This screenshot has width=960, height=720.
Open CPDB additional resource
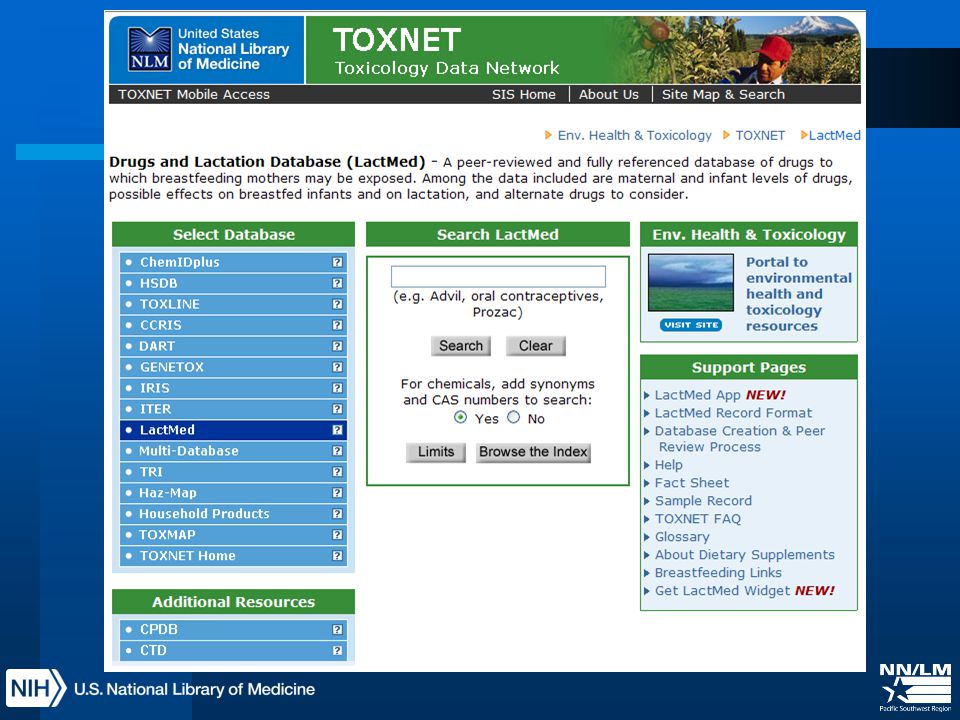coord(233,629)
